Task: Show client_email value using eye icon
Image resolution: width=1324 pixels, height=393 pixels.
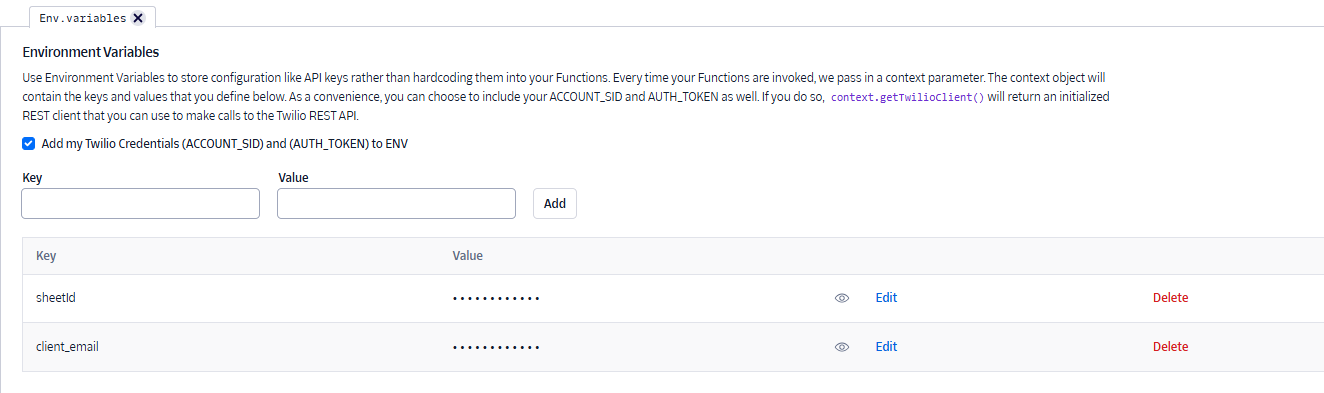Action: point(842,347)
